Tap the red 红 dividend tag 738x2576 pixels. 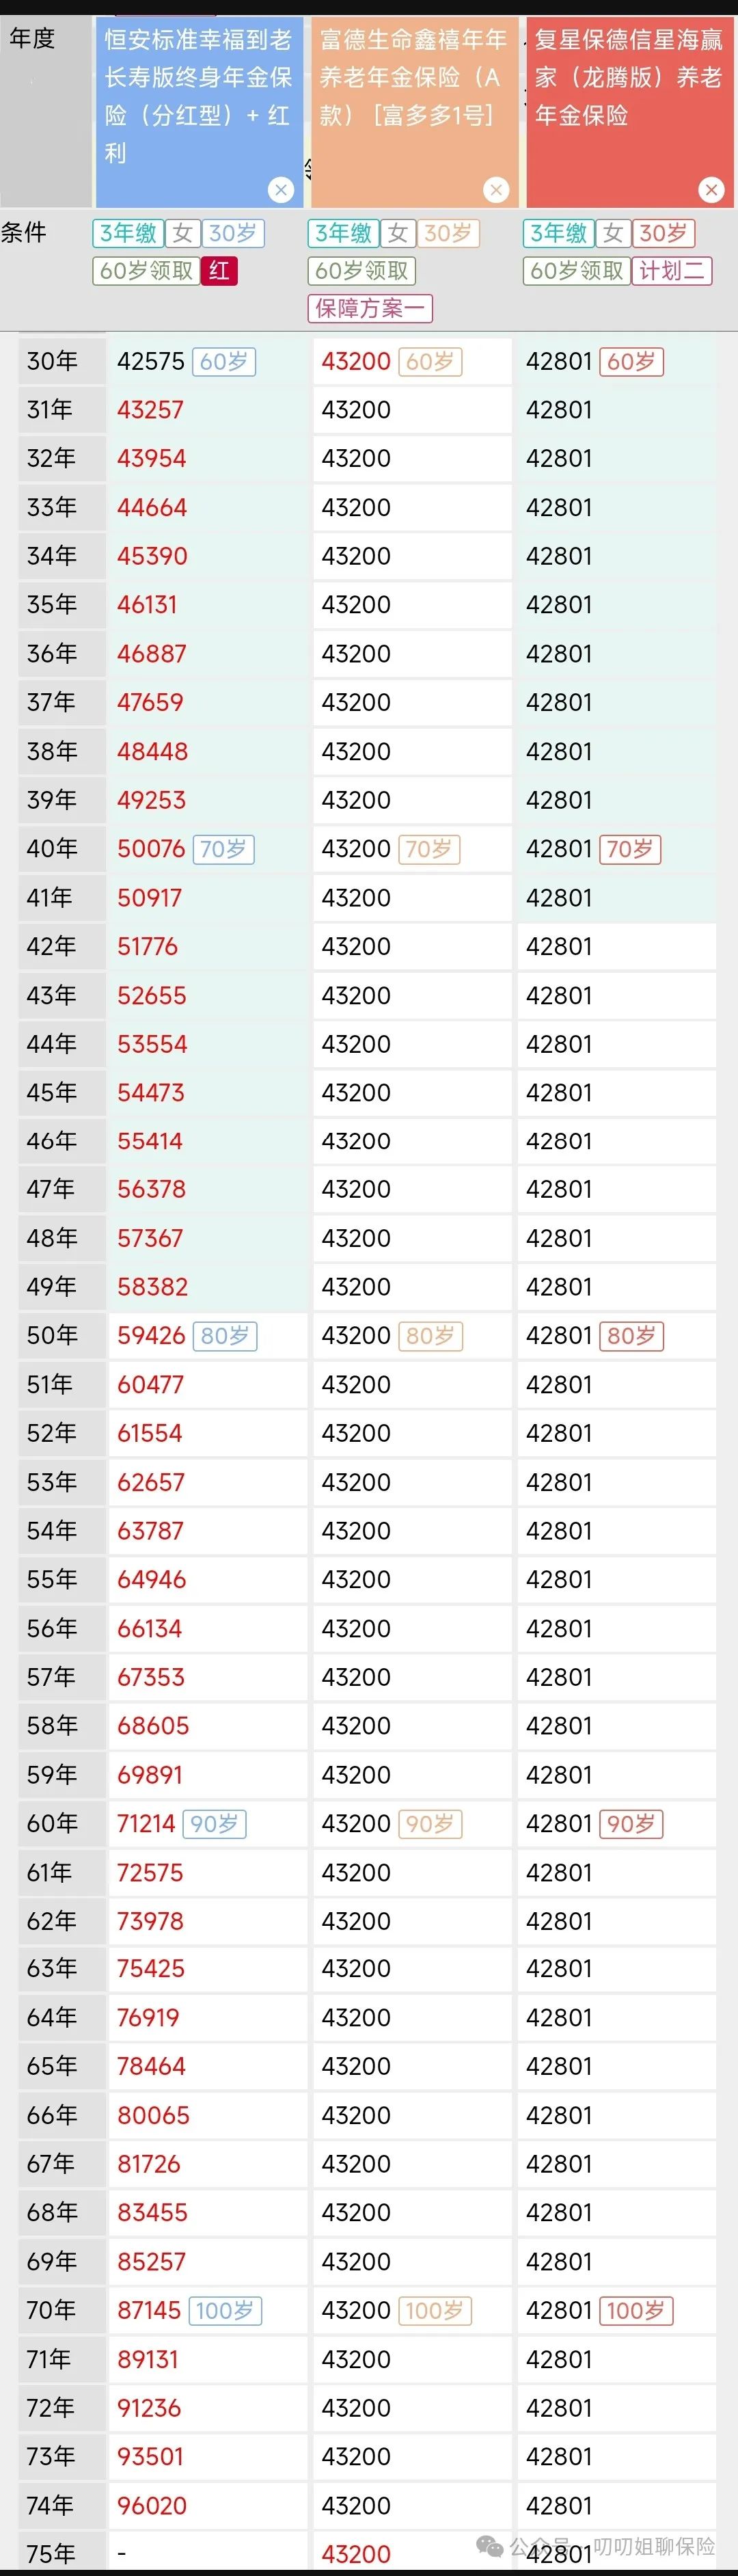(x=219, y=271)
